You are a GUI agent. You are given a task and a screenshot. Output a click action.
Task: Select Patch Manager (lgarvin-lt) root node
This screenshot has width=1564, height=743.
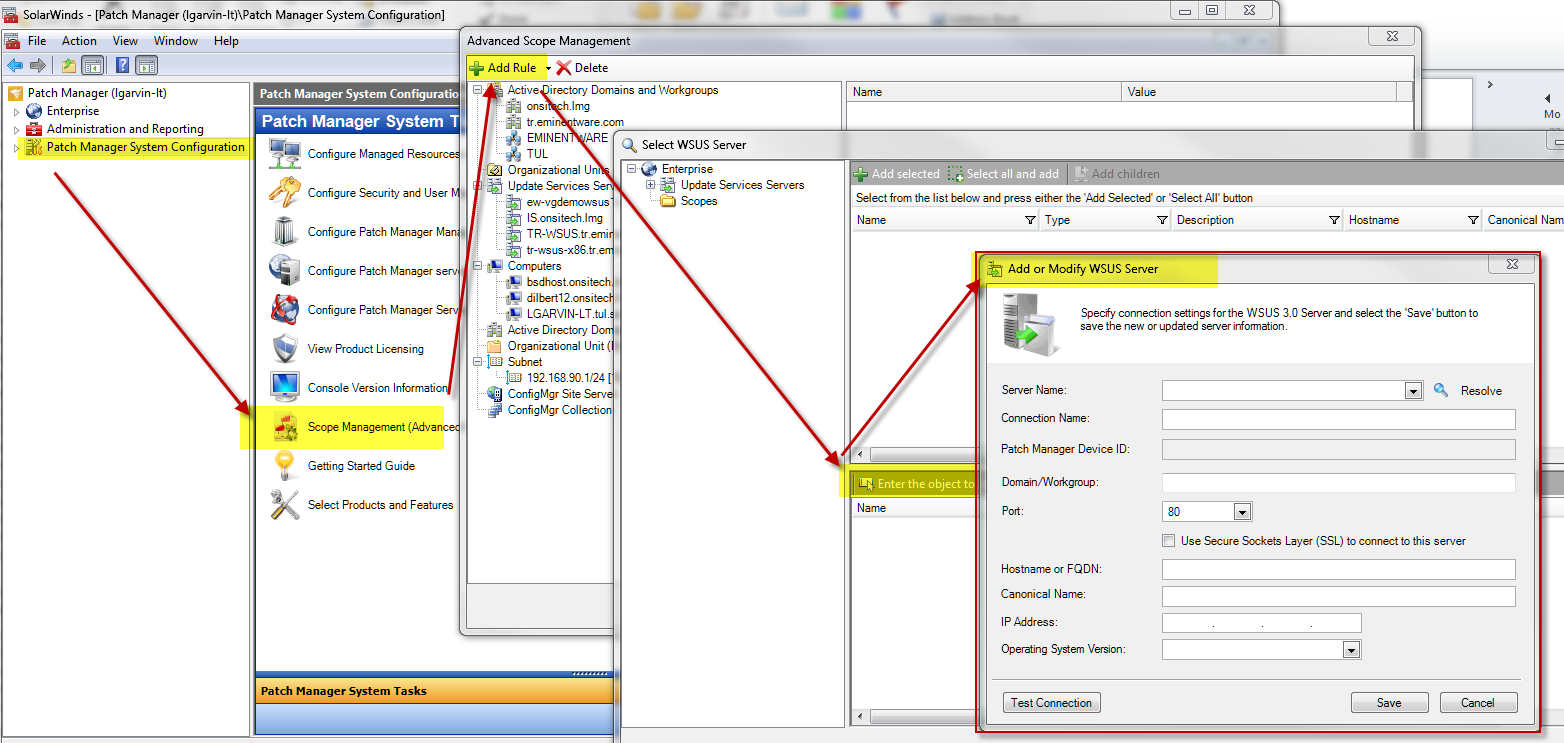[x=86, y=93]
